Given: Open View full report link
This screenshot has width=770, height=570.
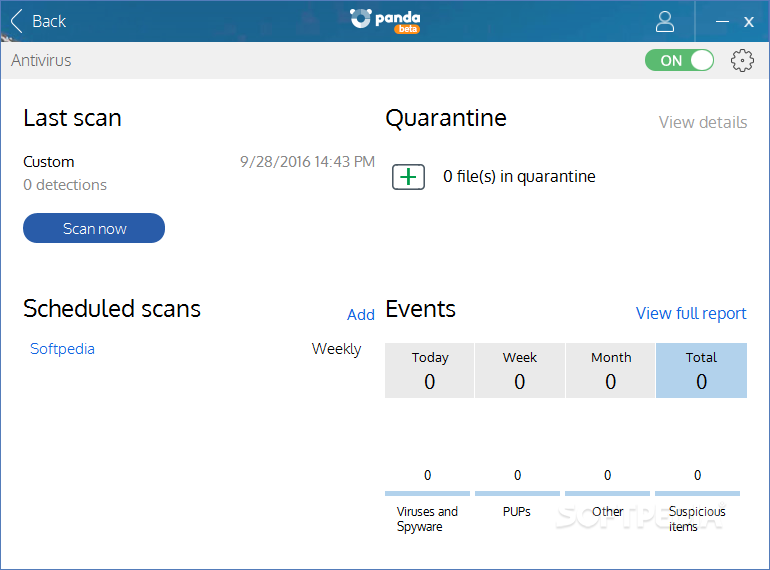Looking at the screenshot, I should click(x=691, y=313).
